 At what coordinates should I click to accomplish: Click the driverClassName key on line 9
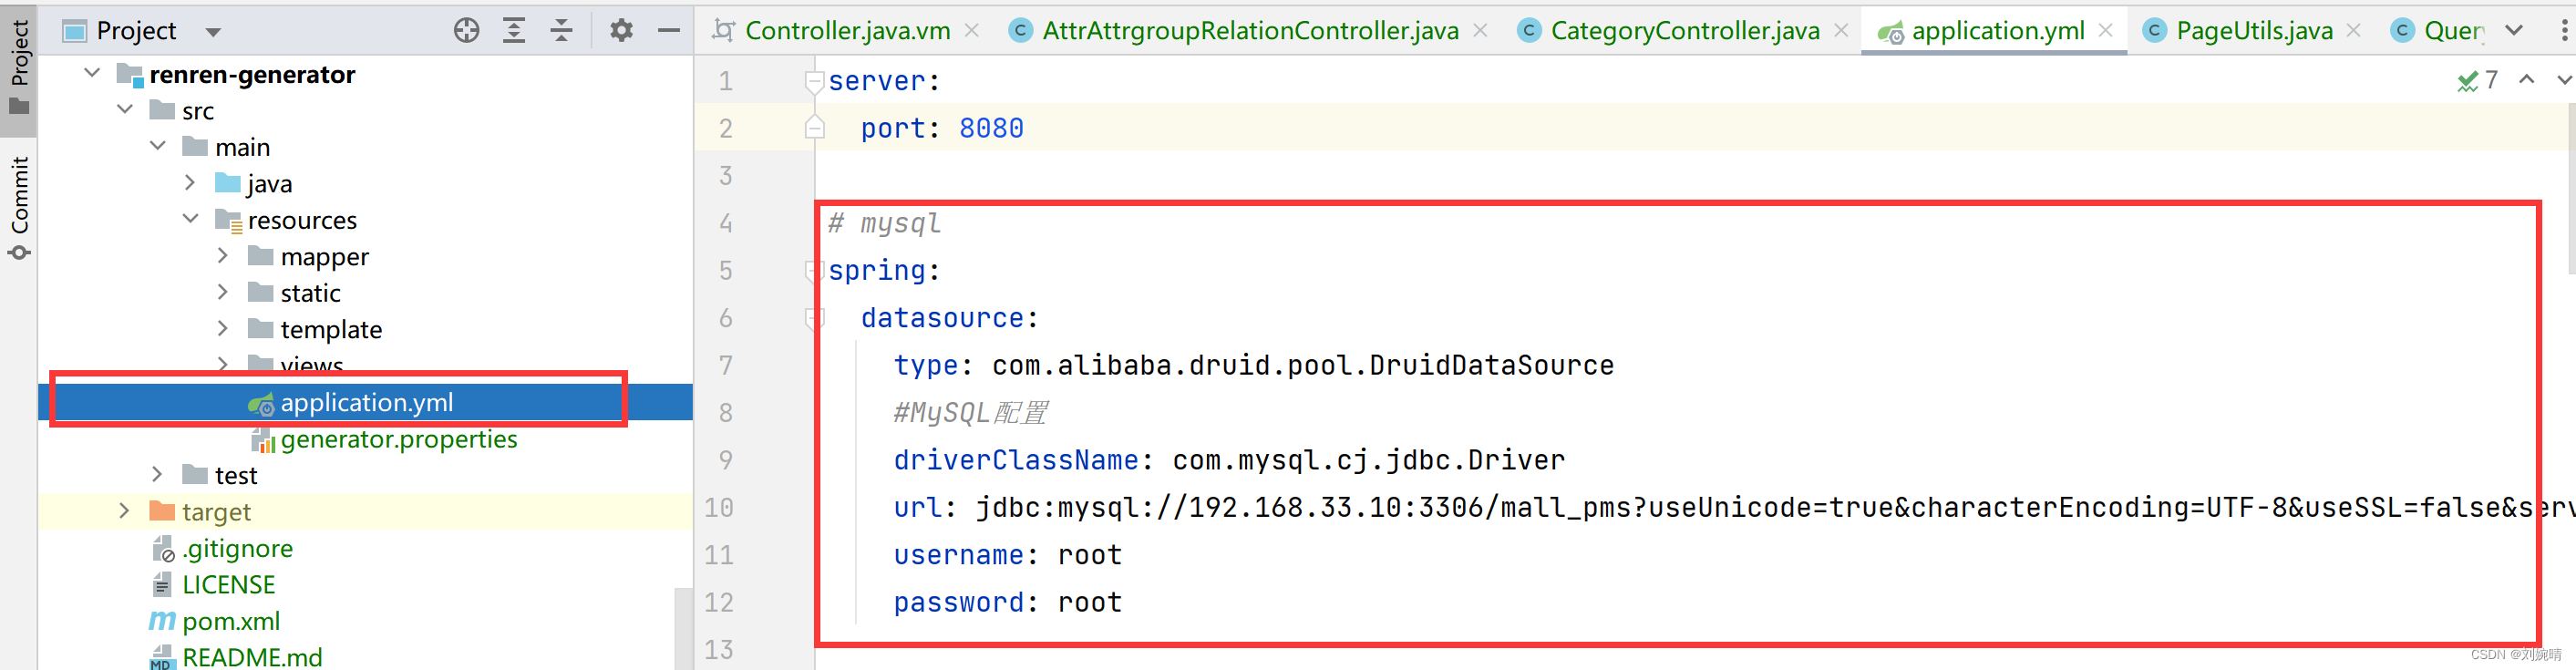(x=1016, y=461)
